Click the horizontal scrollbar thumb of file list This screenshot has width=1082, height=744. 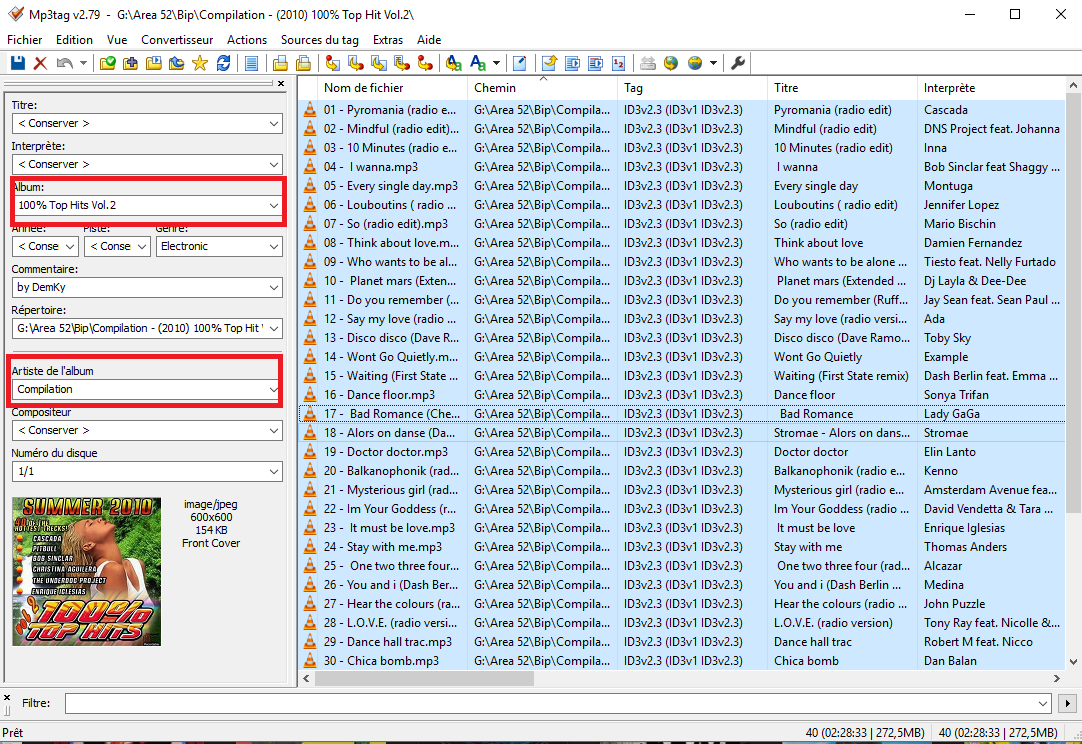pyautogui.click(x=424, y=678)
